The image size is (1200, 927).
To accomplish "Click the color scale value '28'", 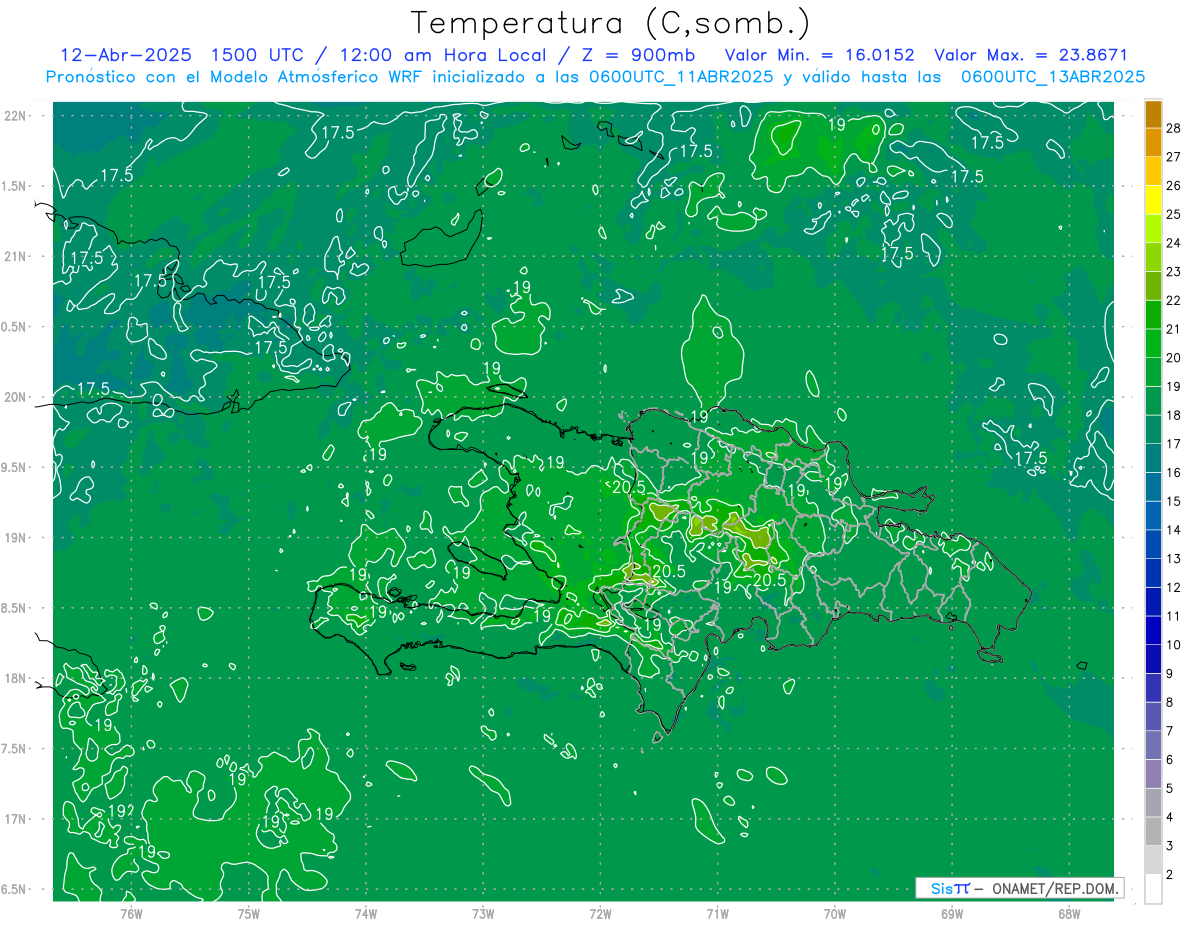I will tap(1174, 127).
